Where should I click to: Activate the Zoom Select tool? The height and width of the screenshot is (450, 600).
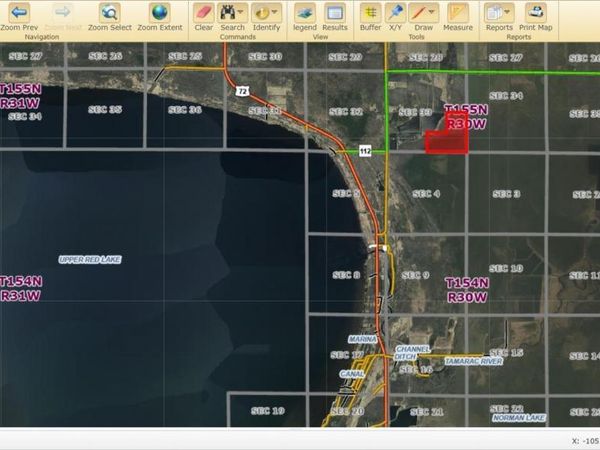click(108, 13)
